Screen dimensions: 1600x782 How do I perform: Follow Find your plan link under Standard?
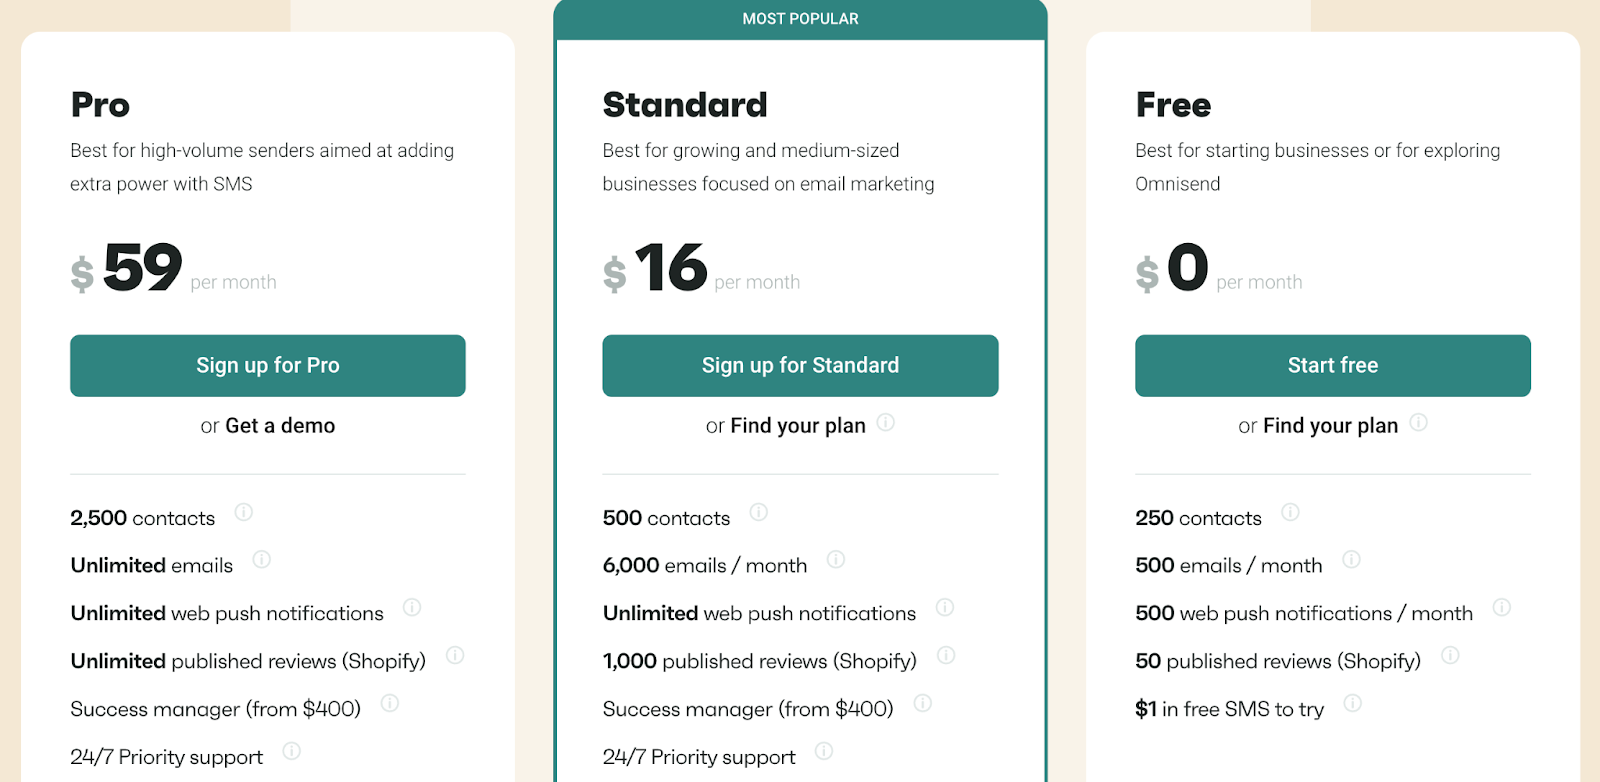[798, 426]
